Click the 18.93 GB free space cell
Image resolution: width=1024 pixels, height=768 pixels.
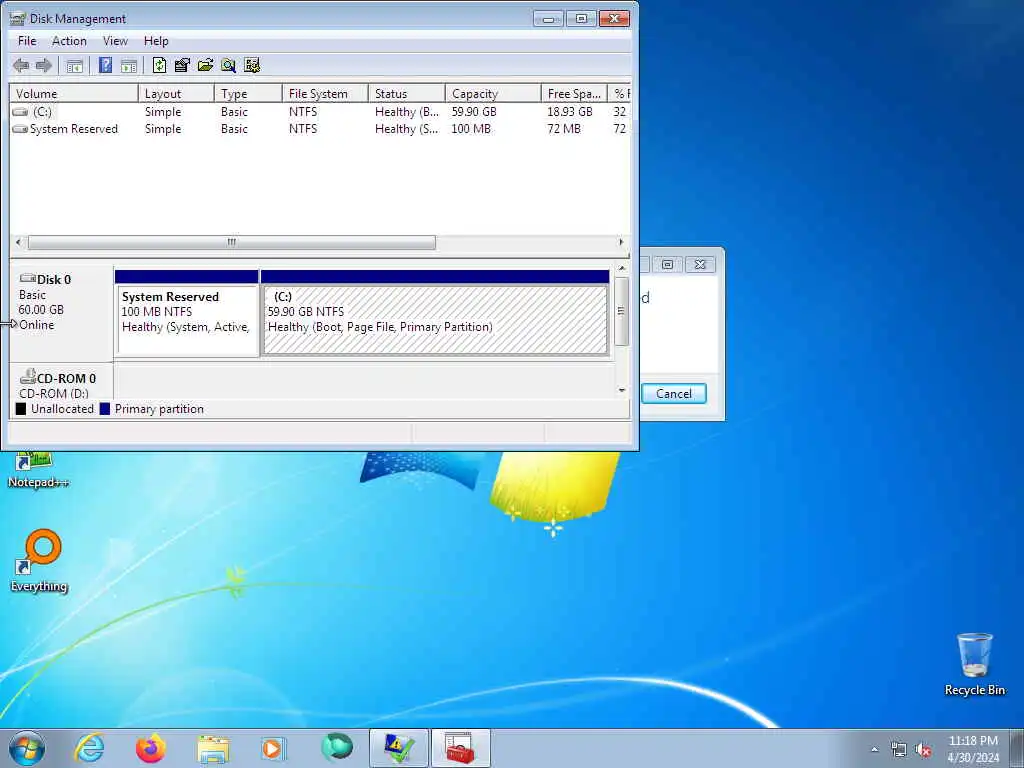click(569, 112)
